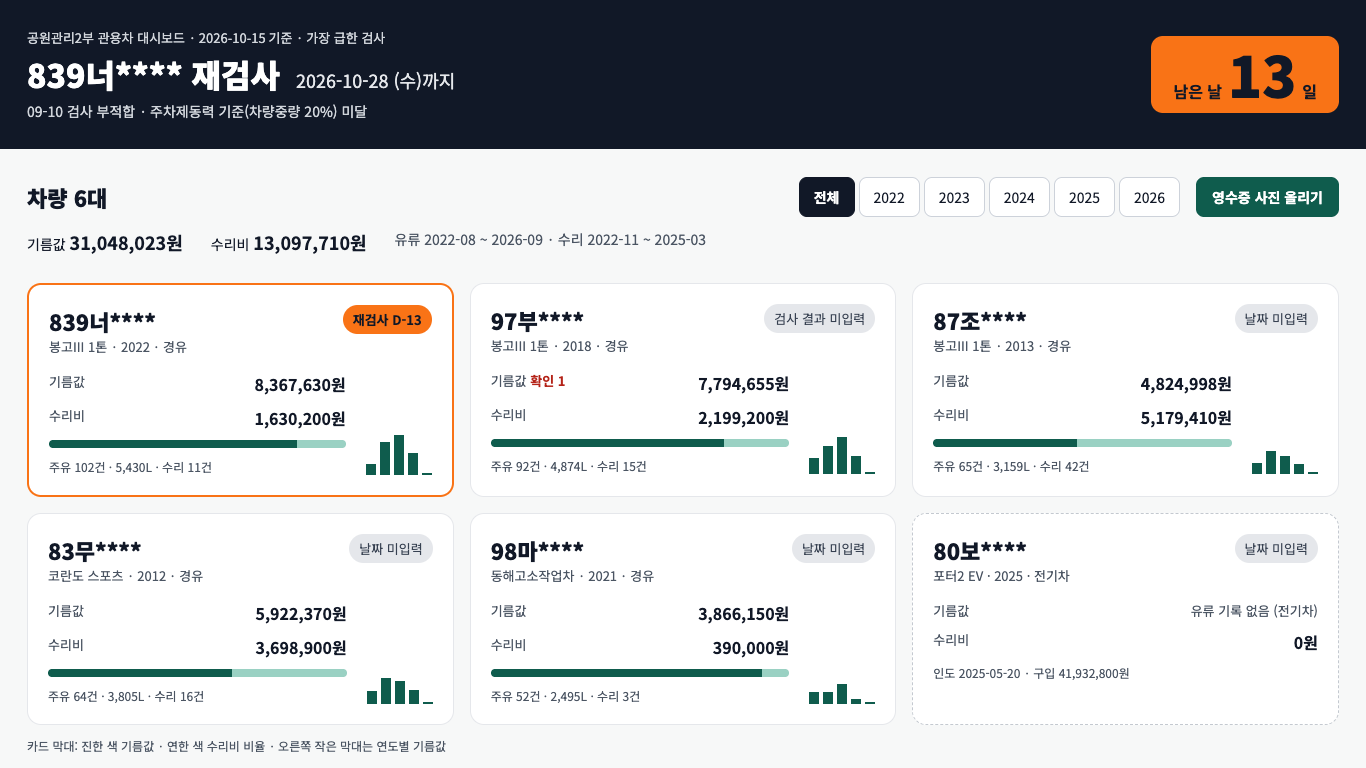Viewport: 1366px width, 768px height.
Task: Click the 차량 6대 heading
Action: coord(67,198)
